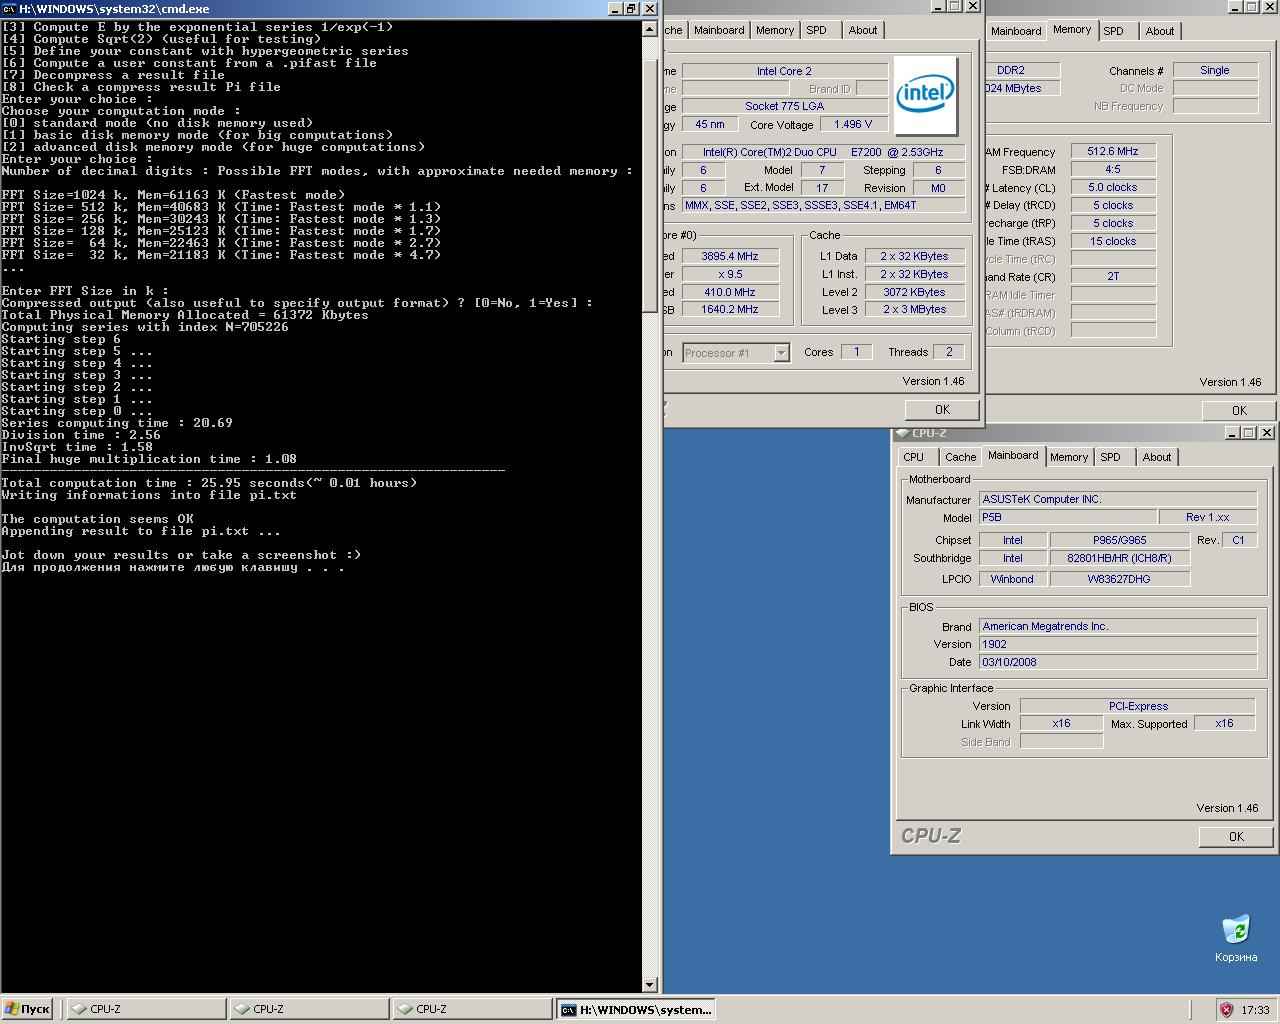This screenshot has height=1024, width=1280.
Task: Switch to third CPU-Z taskbar button
Action: pyautogui.click(x=472, y=1009)
